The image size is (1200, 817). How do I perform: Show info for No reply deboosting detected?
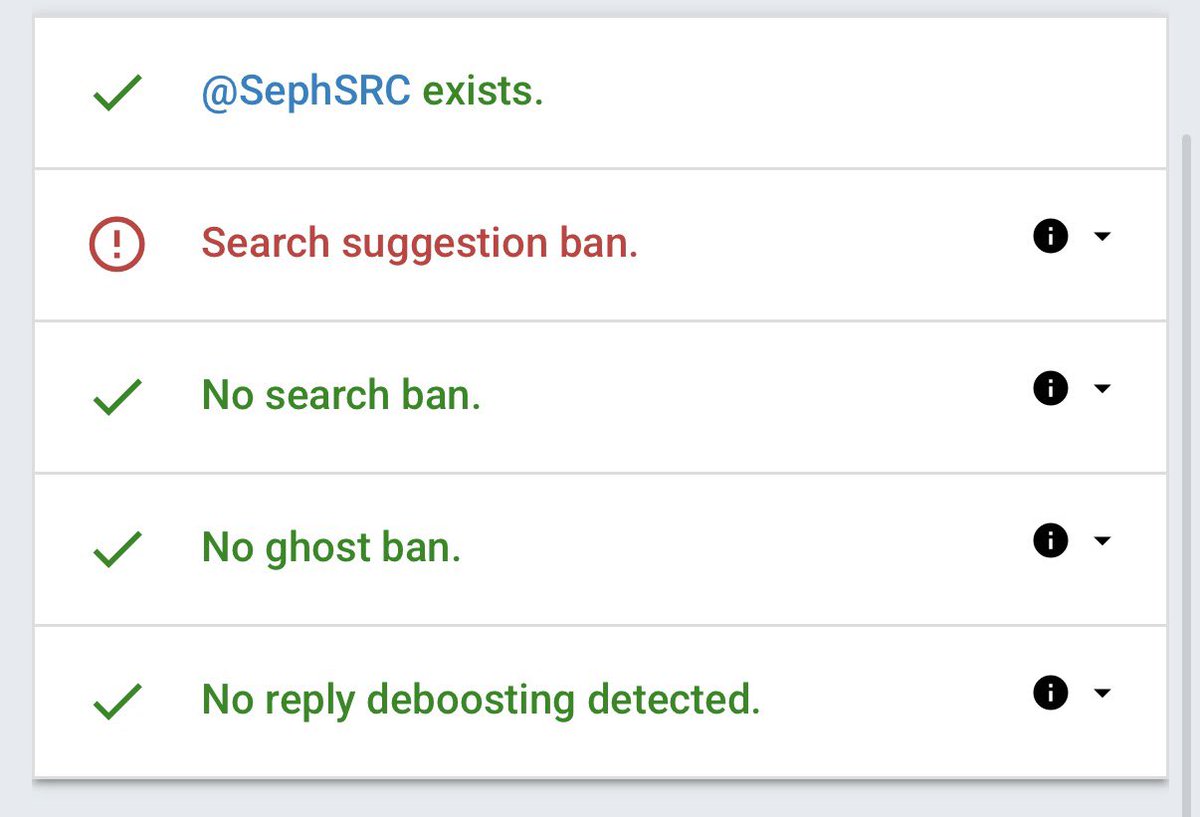click(x=1050, y=693)
